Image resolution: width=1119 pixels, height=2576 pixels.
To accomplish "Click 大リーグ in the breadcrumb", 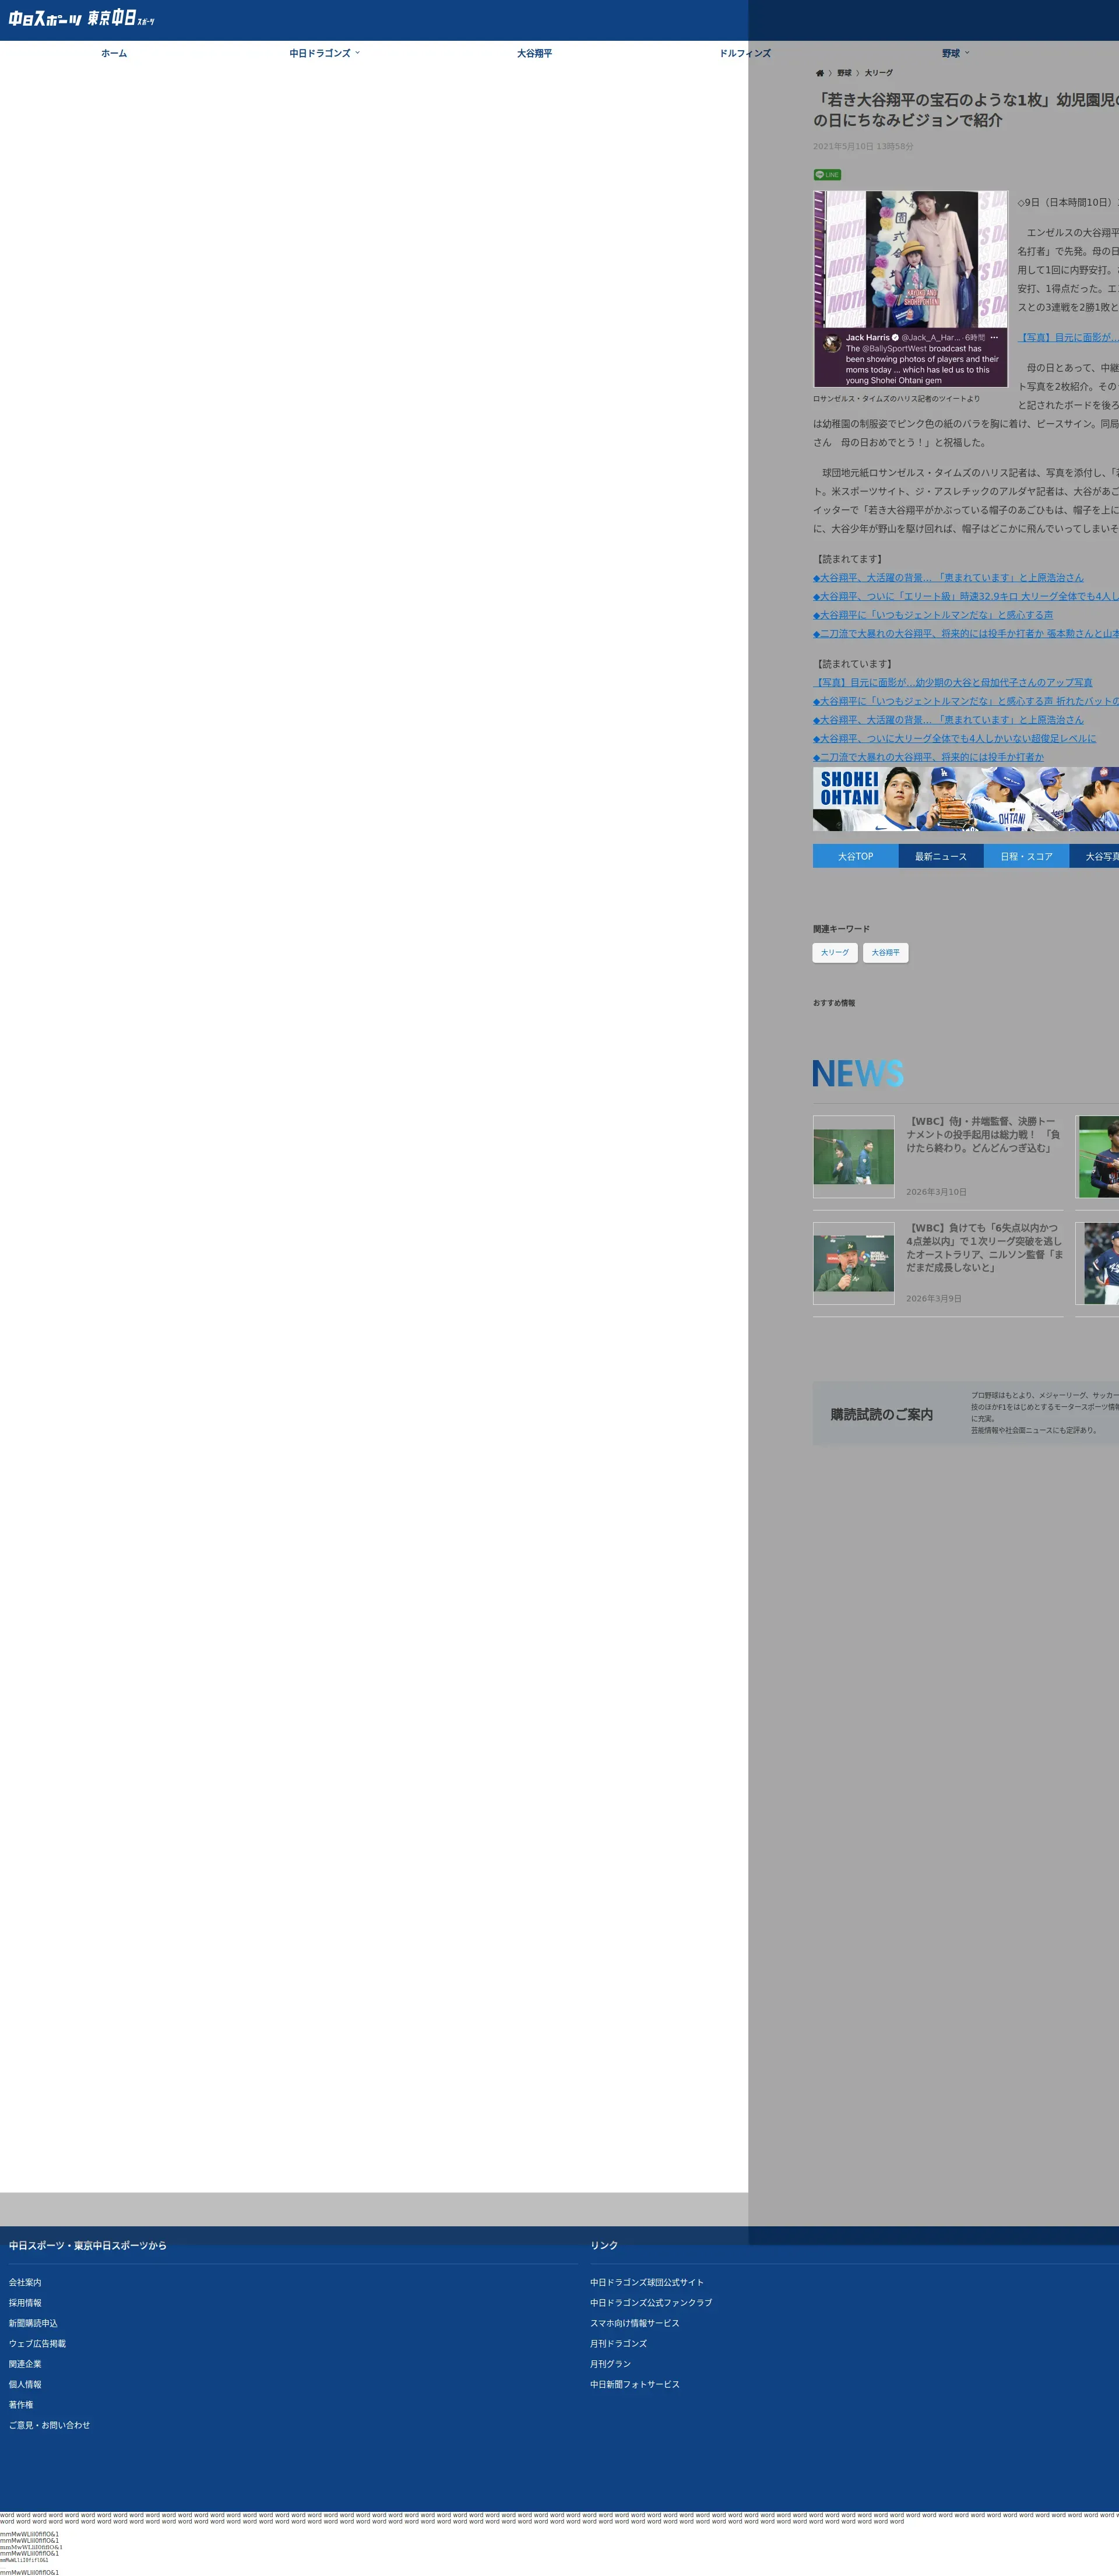I will click(878, 73).
